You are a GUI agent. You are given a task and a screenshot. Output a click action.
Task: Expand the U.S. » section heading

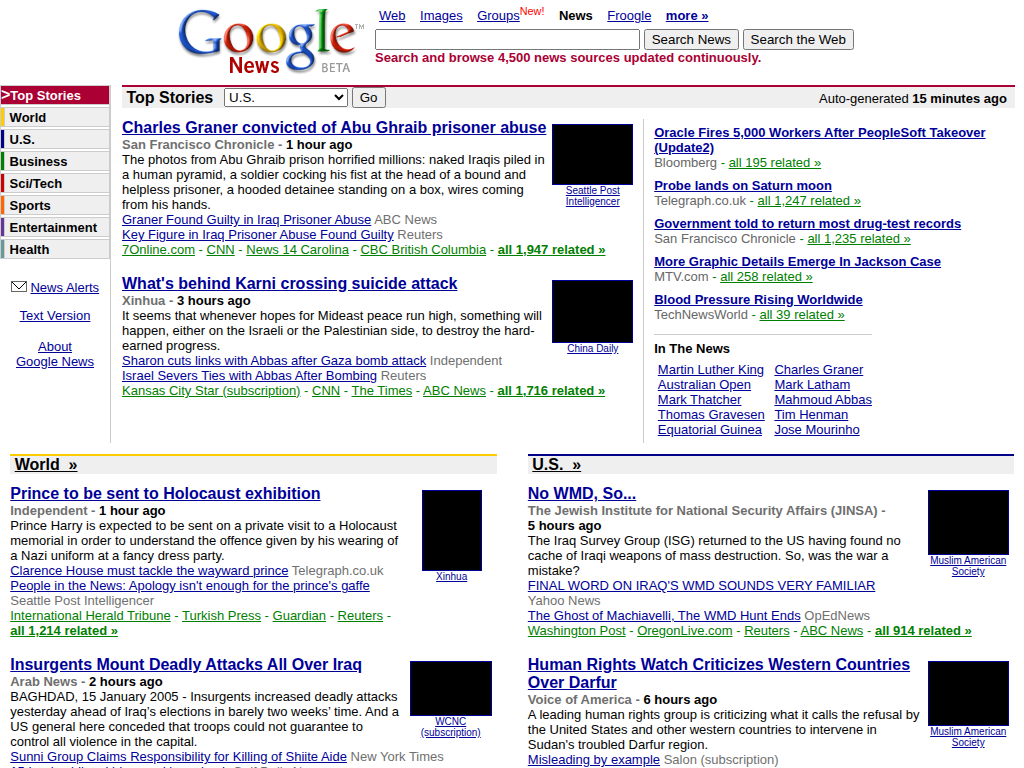click(556, 464)
